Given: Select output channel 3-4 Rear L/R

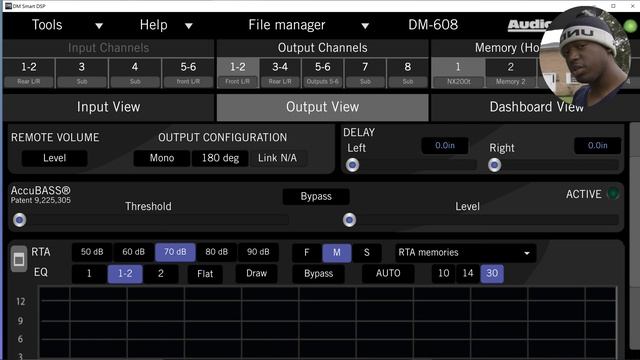Looking at the screenshot, I should [280, 73].
